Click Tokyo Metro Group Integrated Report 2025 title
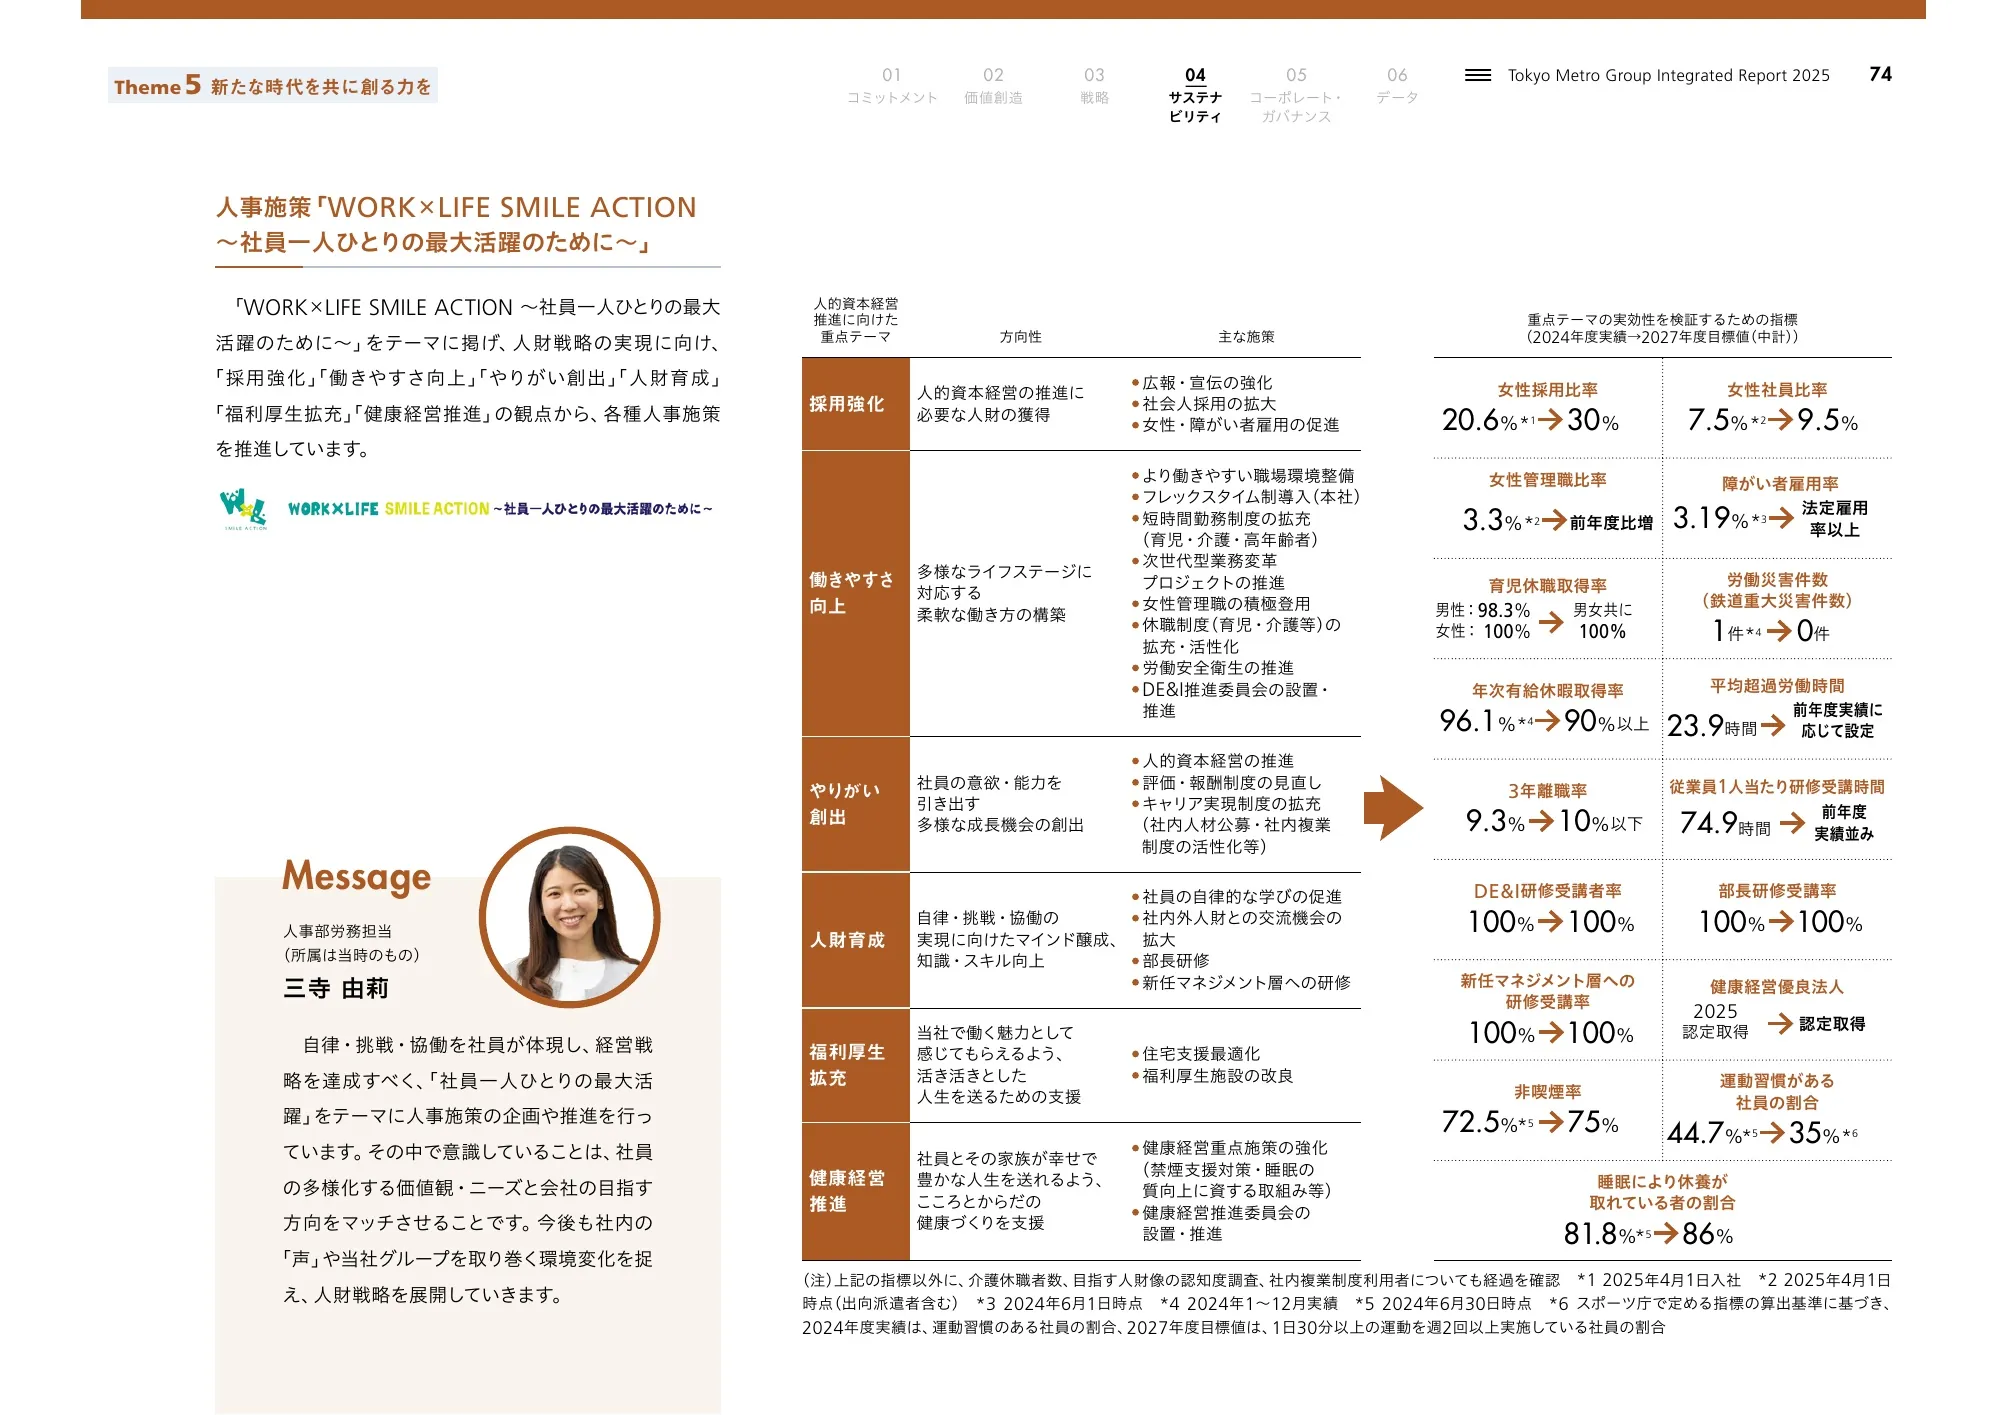 tap(1668, 75)
